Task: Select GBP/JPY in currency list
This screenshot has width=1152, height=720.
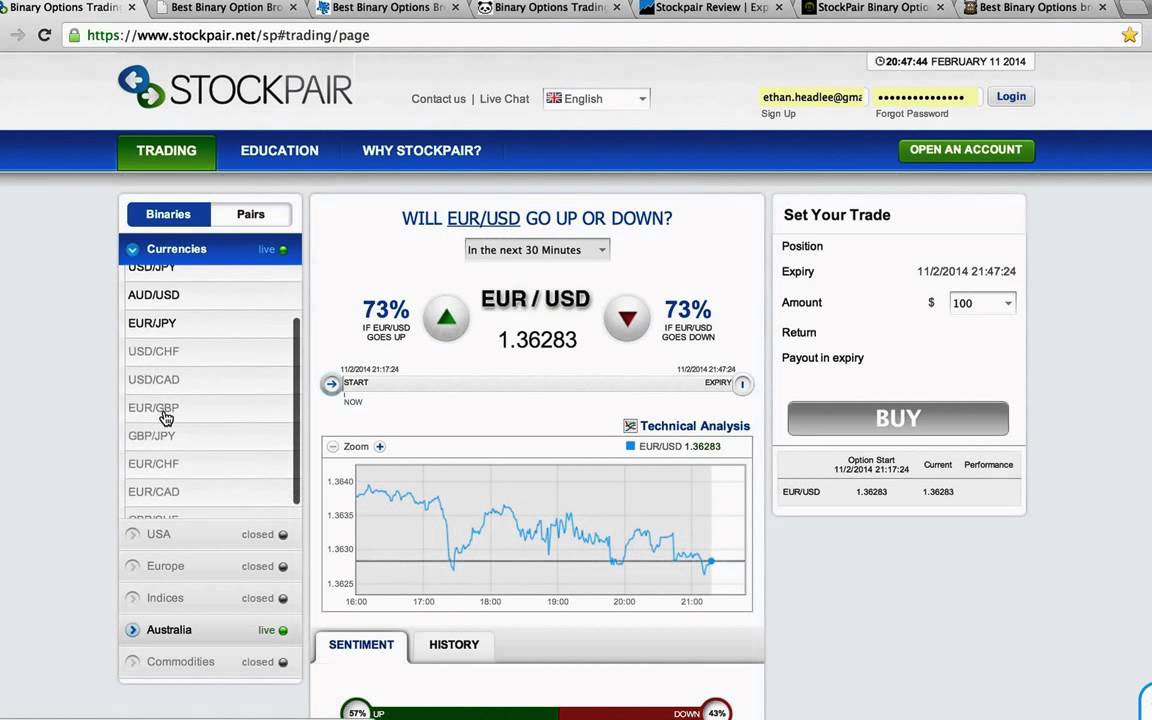Action: pyautogui.click(x=210, y=436)
